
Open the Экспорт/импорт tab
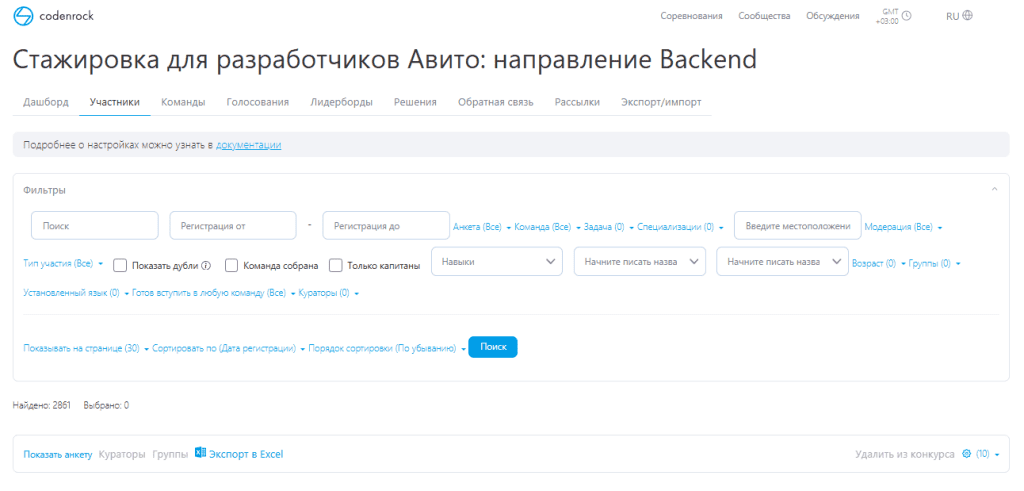[662, 102]
